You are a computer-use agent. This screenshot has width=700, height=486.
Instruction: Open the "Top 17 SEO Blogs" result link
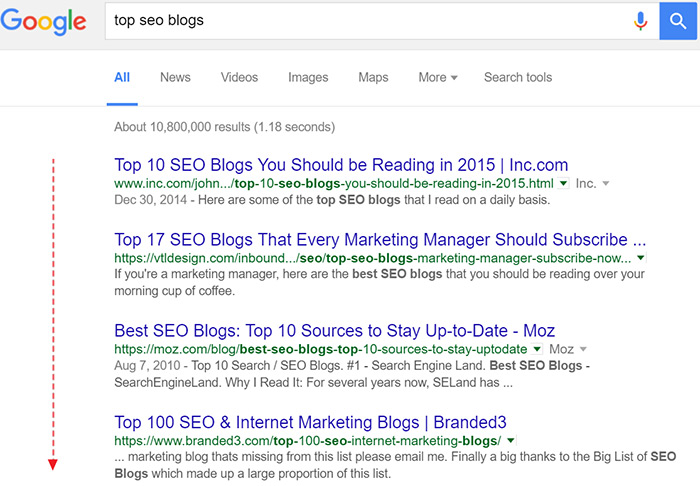380,240
